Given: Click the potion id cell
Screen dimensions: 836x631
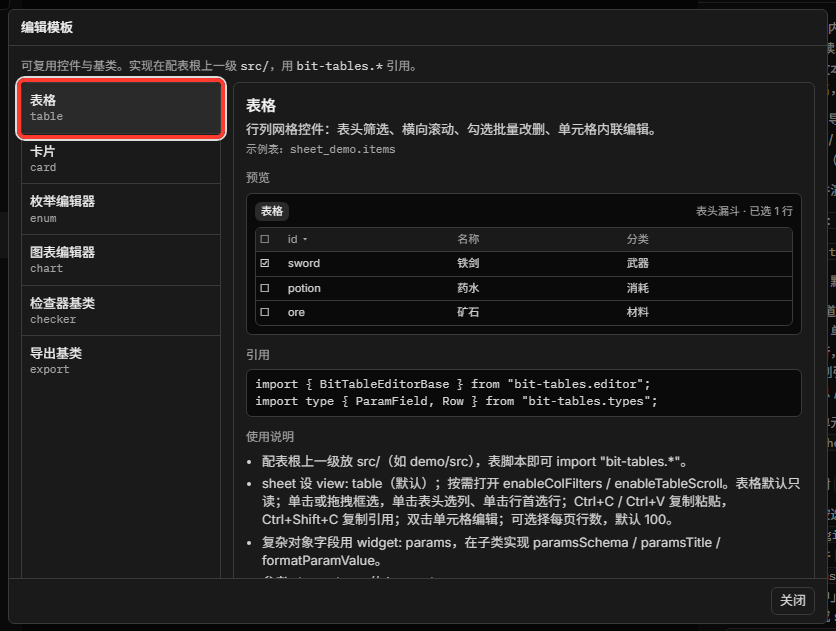Looking at the screenshot, I should [x=304, y=288].
